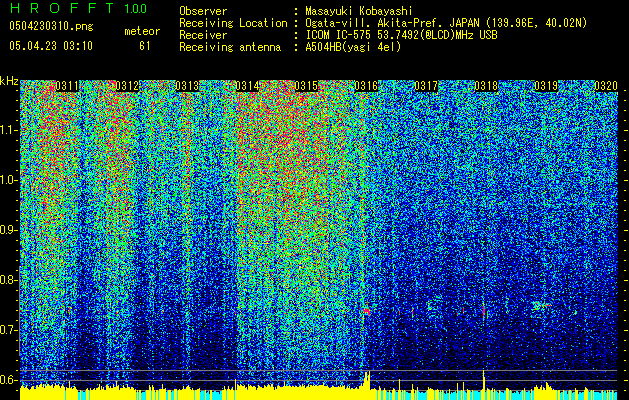Click the ICOM IC-575 53.7492 MHz USB text
Viewport: 629px width, 400px height.
click(401, 35)
